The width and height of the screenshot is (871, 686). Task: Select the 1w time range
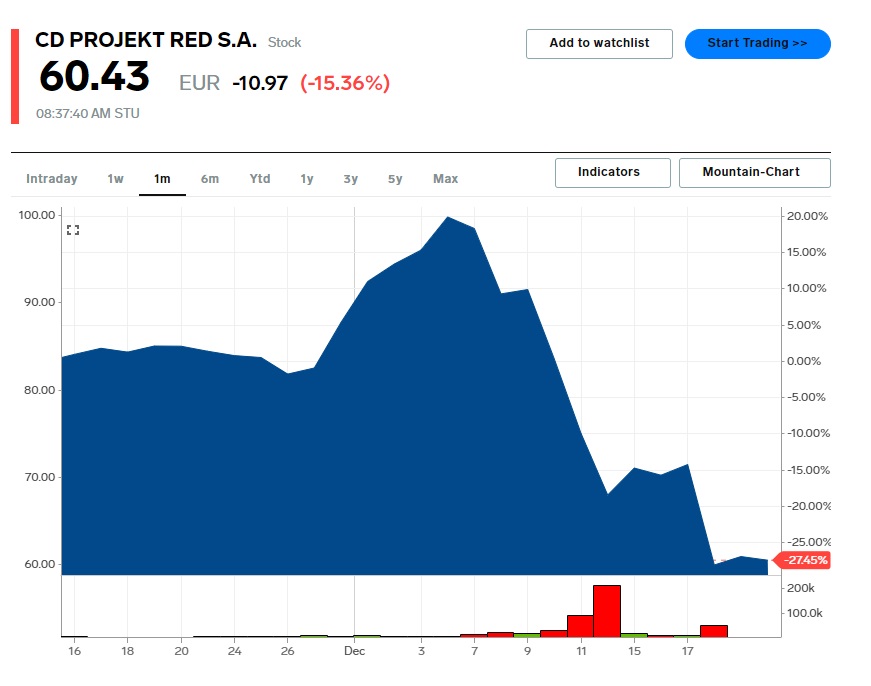pos(116,179)
